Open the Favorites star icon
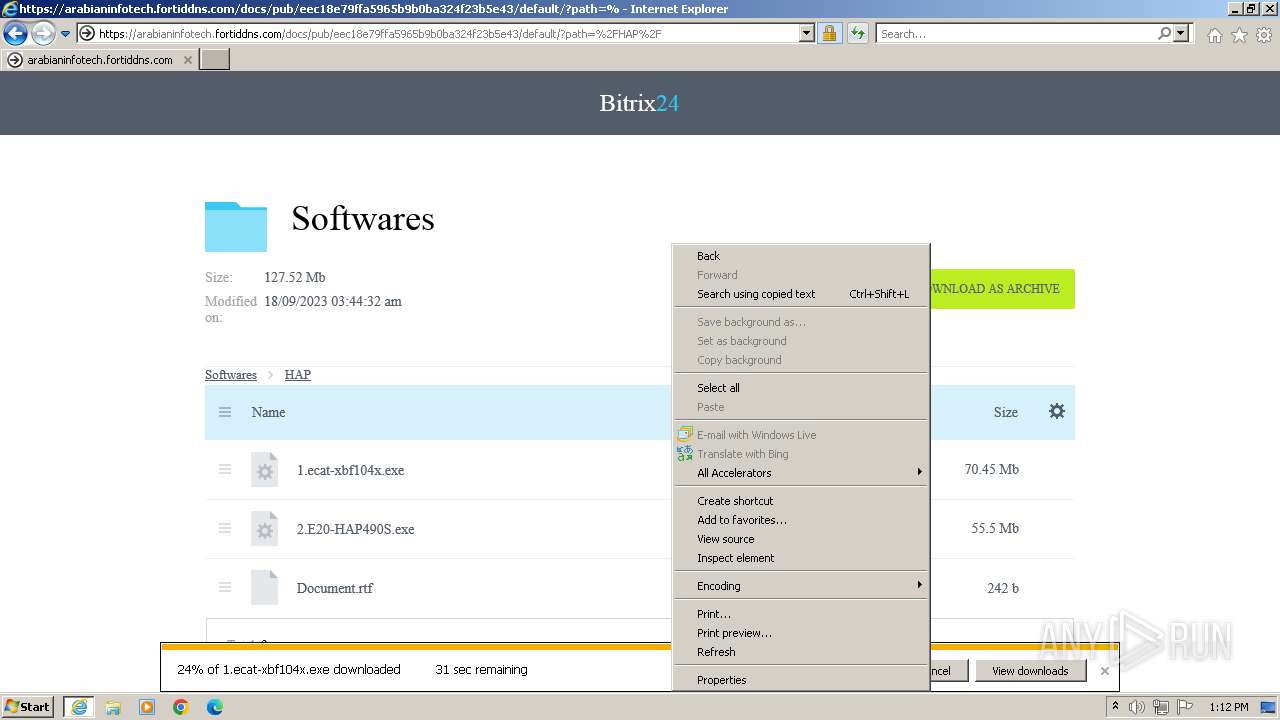The width and height of the screenshot is (1280, 720). pyautogui.click(x=1239, y=35)
